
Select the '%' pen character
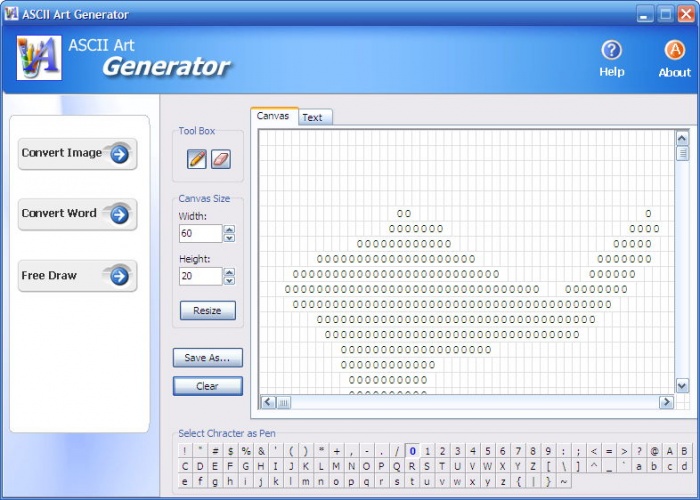click(x=246, y=451)
